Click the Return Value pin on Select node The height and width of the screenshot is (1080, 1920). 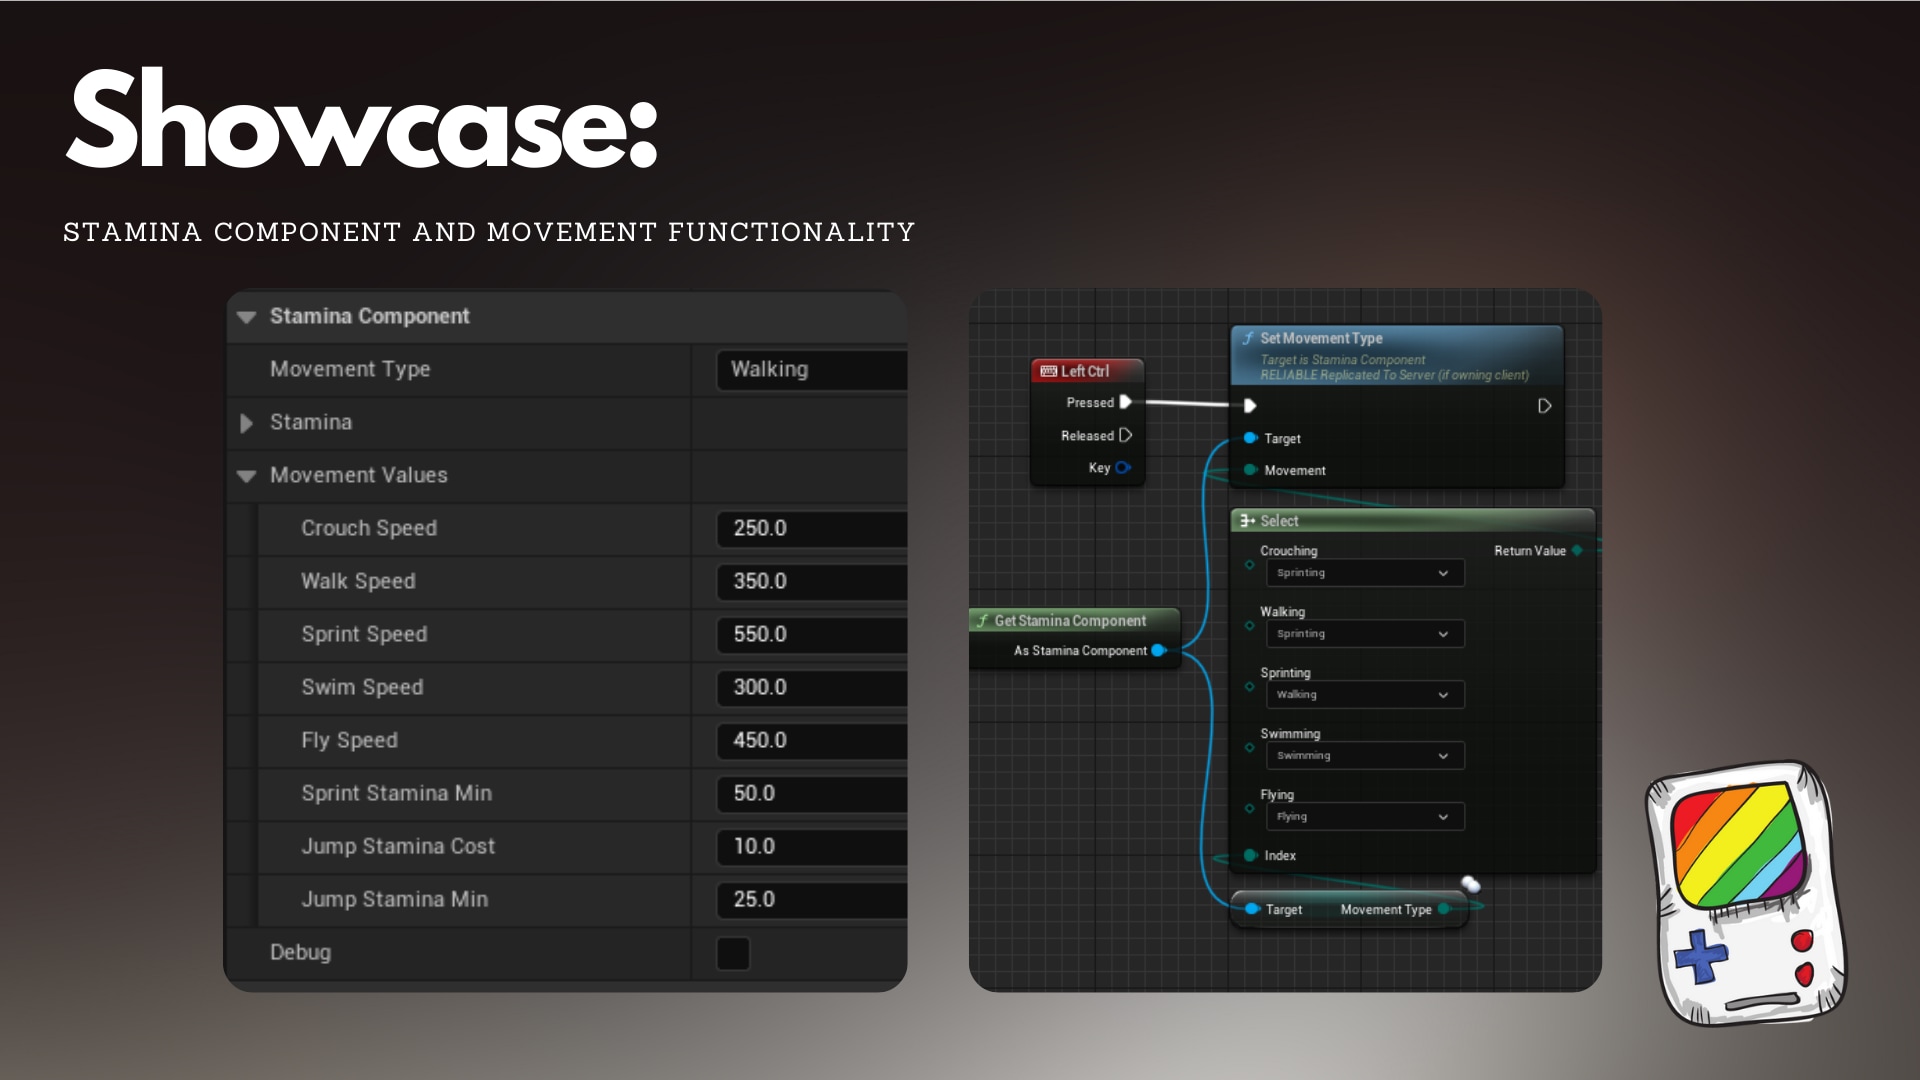[1577, 550]
